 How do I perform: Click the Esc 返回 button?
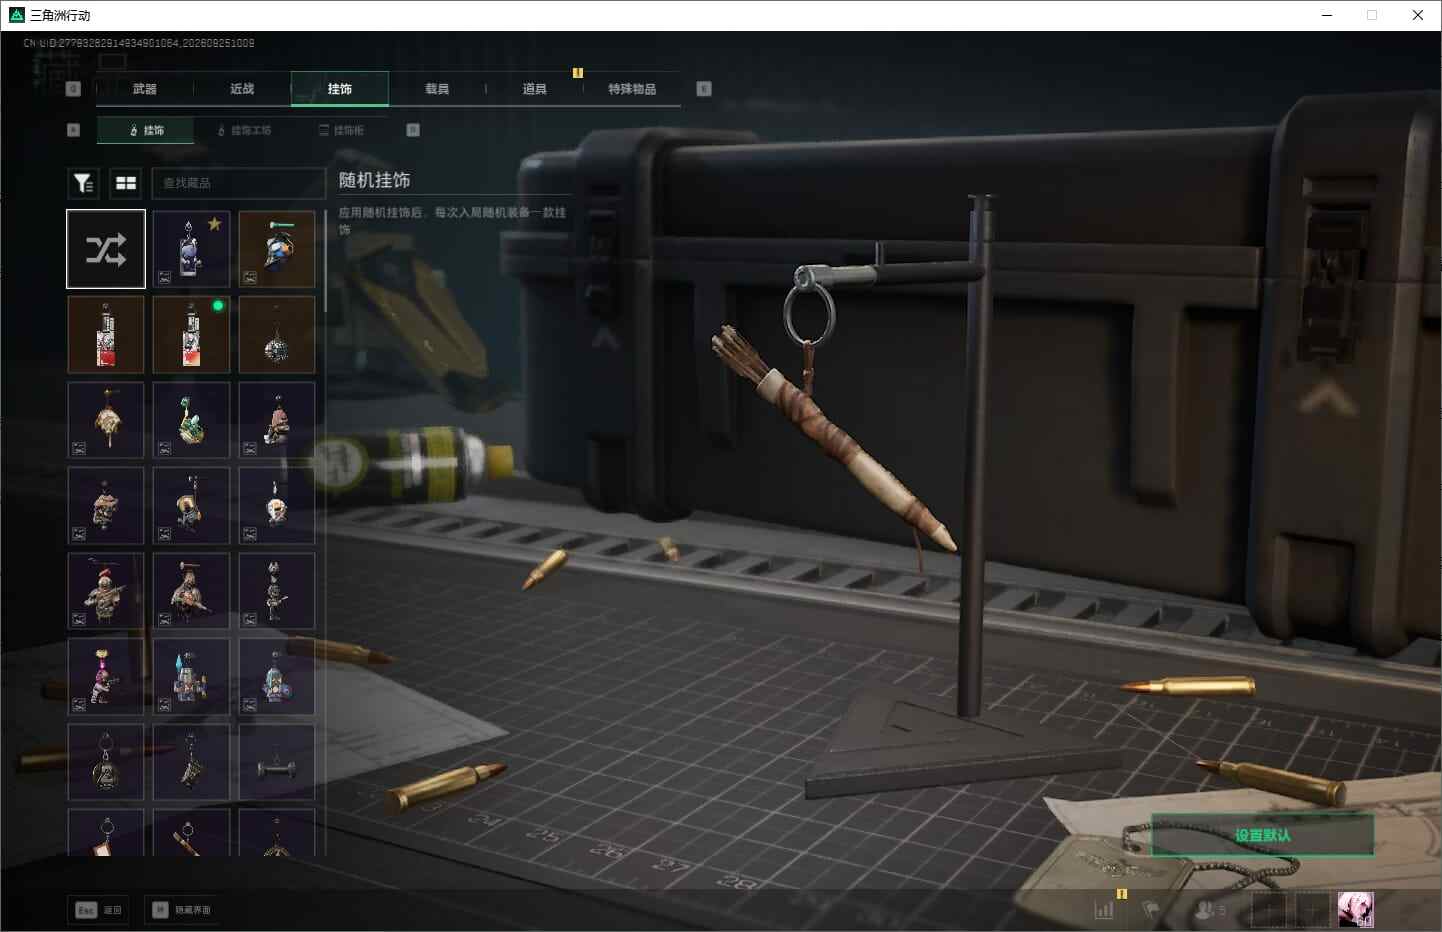[x=99, y=910]
